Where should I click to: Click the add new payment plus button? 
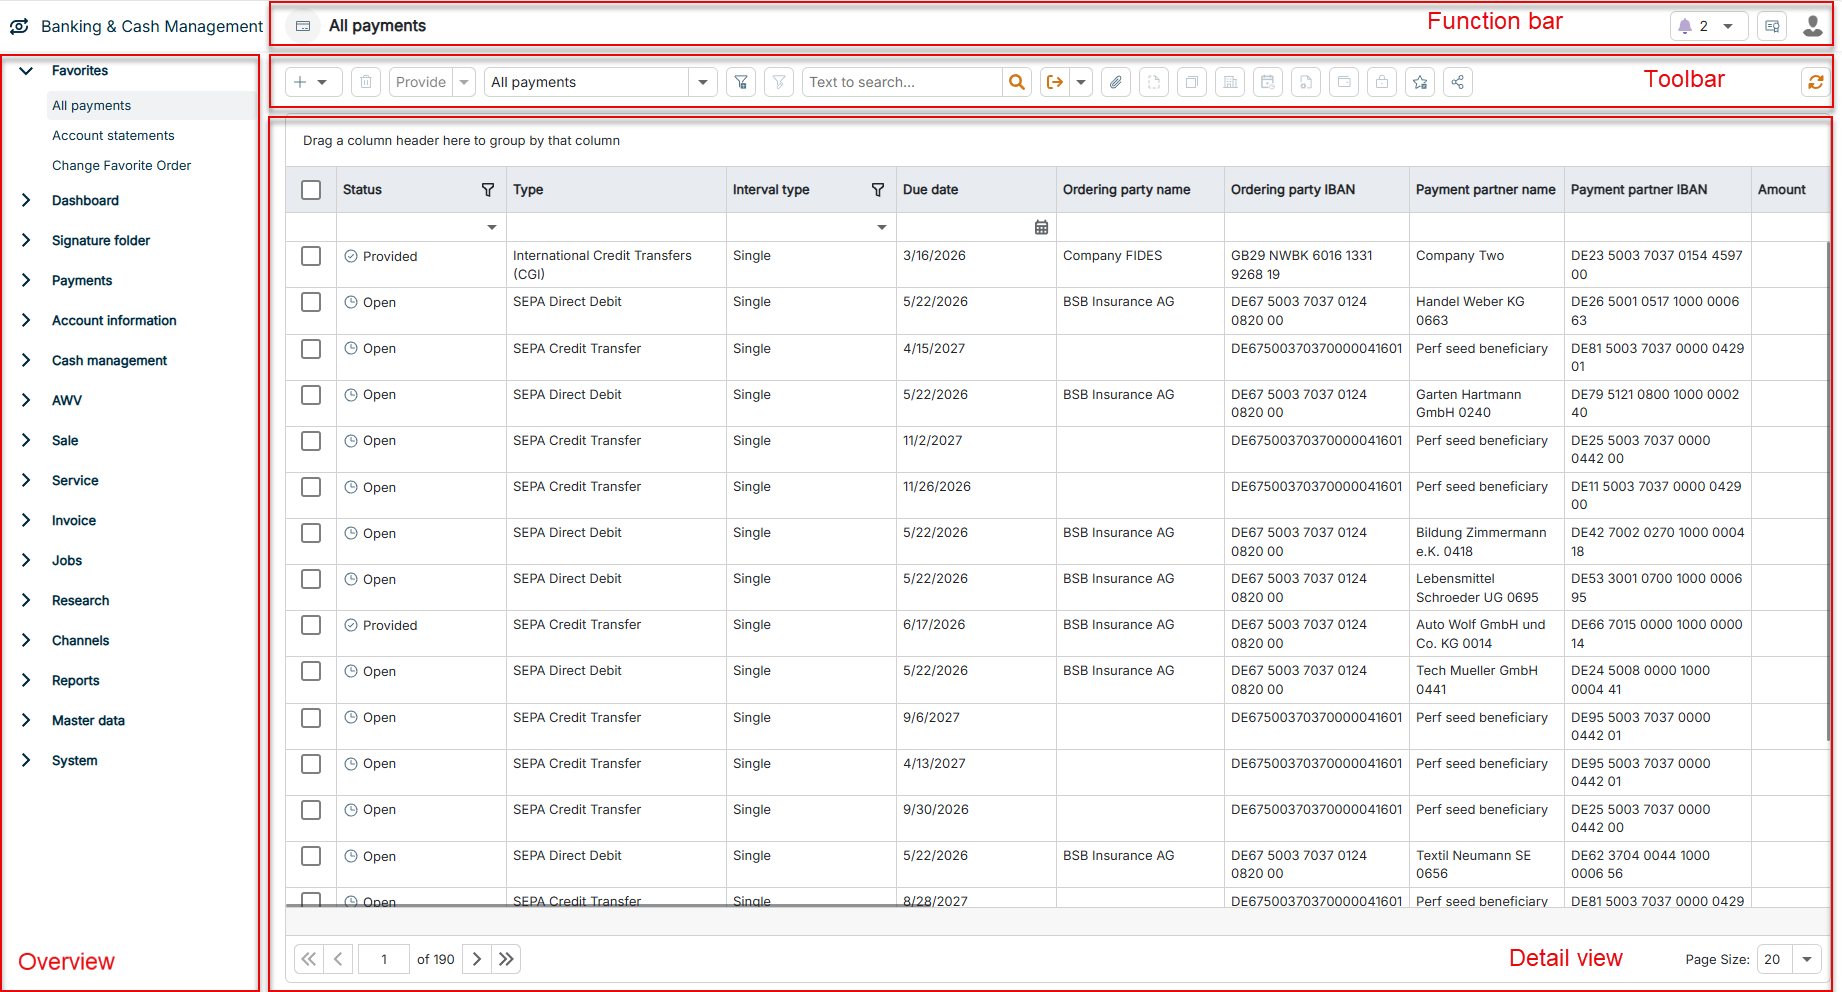(300, 82)
